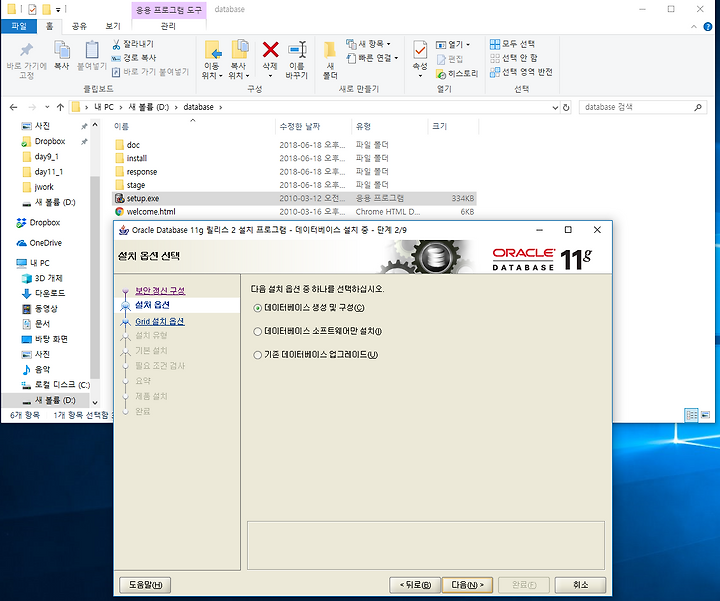Click History (히스토리) in the ribbon
The height and width of the screenshot is (601, 720).
(x=457, y=73)
